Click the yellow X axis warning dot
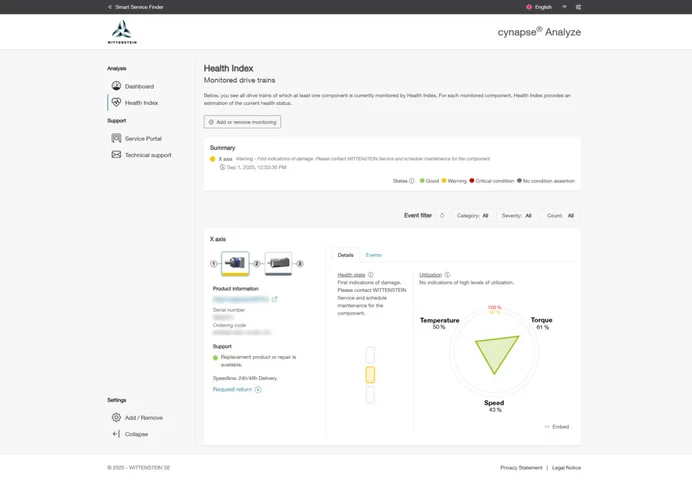This screenshot has height=480, width=692. coord(212,159)
